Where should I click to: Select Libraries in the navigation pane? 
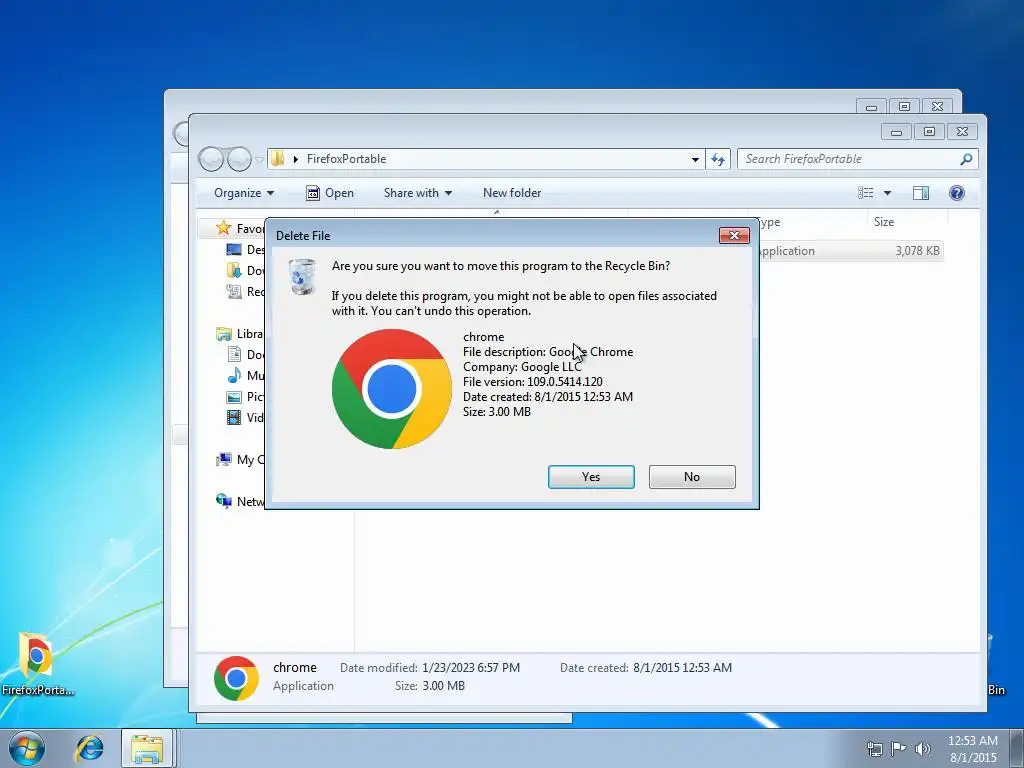click(x=240, y=334)
